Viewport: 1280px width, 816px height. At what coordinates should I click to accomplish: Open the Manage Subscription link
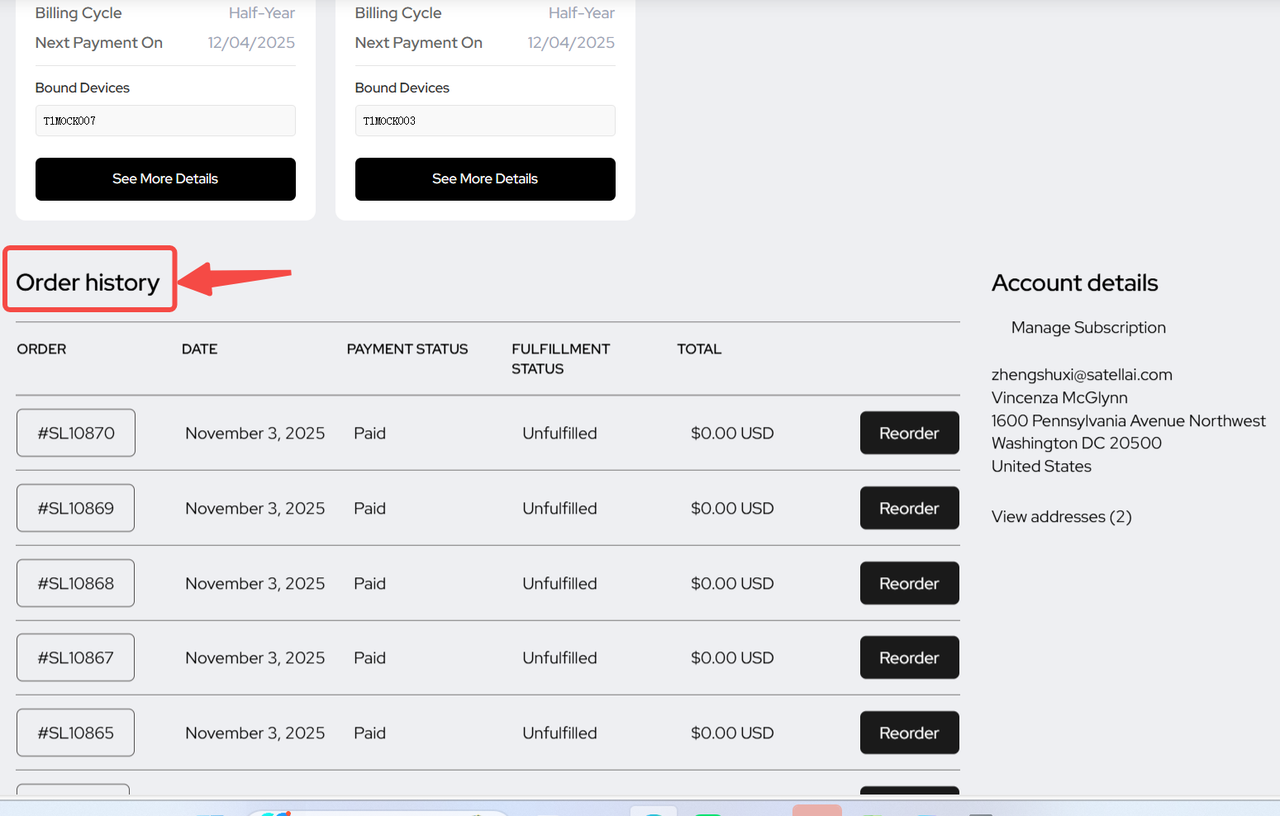click(1088, 328)
